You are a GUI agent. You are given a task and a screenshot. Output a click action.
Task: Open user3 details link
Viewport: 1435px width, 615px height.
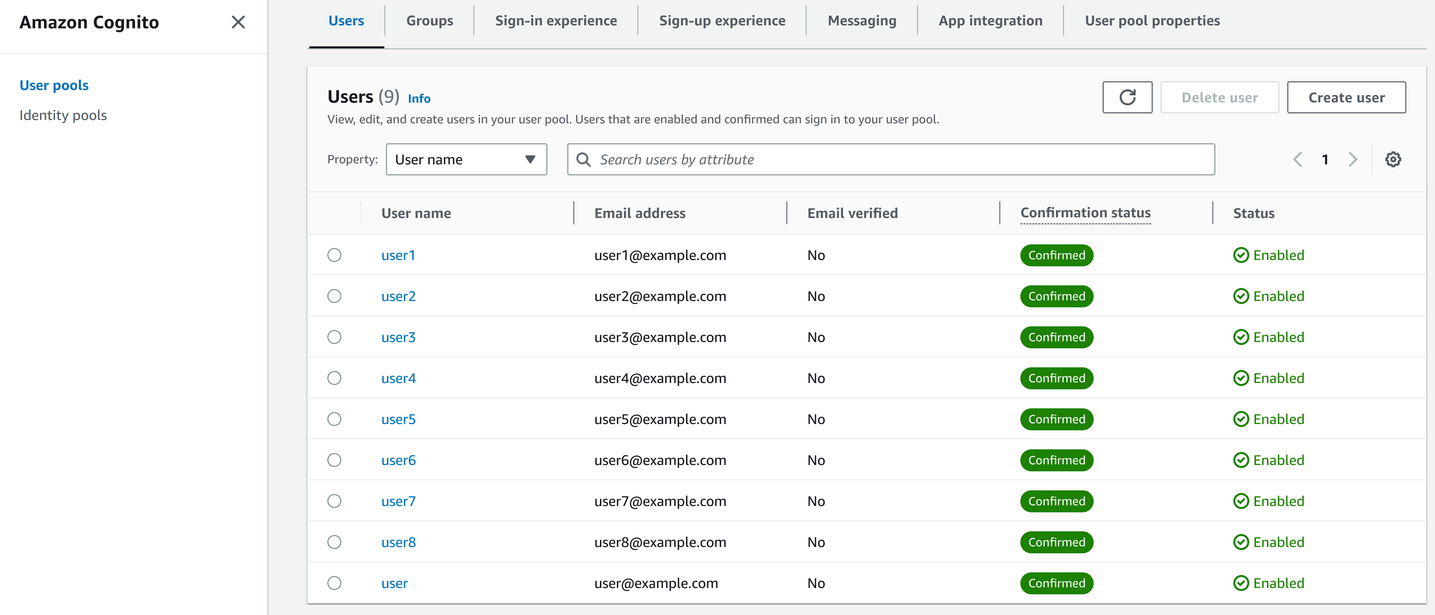[398, 337]
